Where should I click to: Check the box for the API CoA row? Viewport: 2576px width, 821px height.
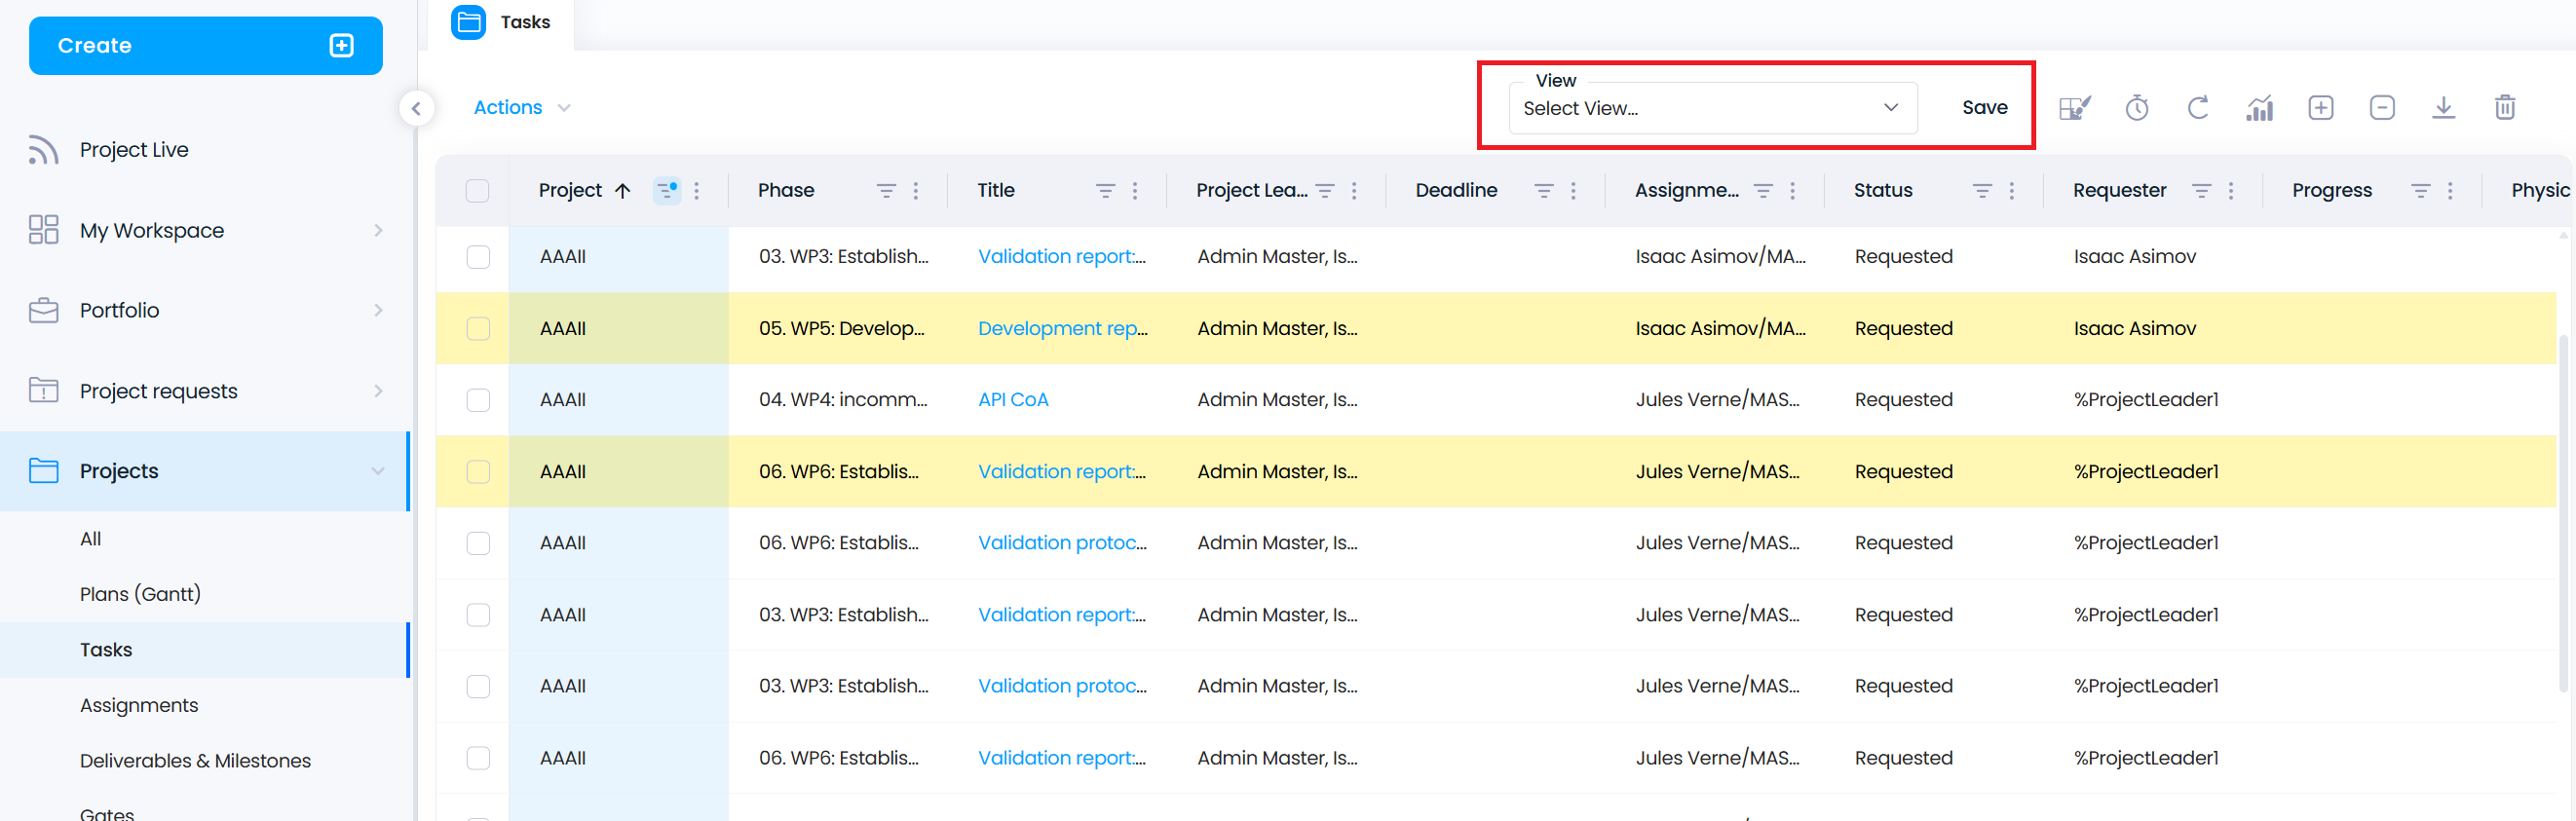tap(478, 400)
